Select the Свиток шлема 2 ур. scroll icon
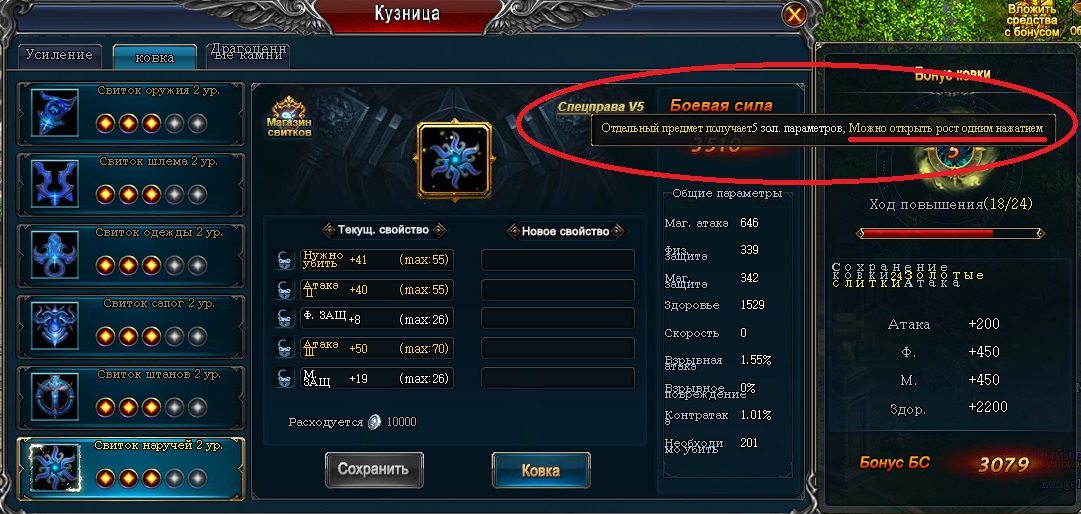Viewport: 1081px width, 514px height. [x=55, y=184]
